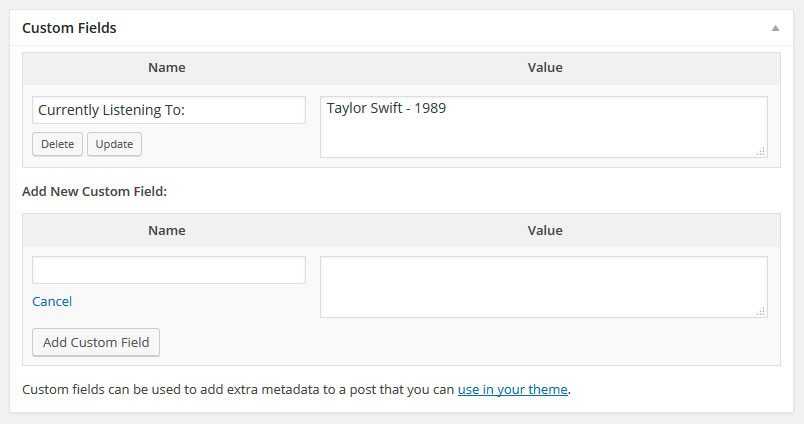
Task: Click inside the existing custom field value textarea
Action: (543, 135)
